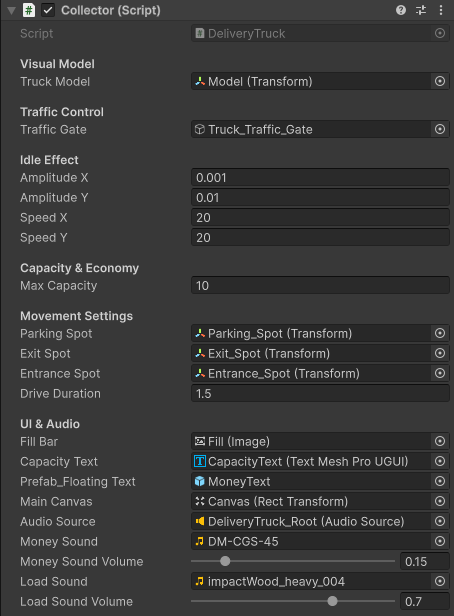Image resolution: width=454 pixels, height=616 pixels.
Task: Select the CapacityText Text Mesh Pro reference
Action: point(311,461)
